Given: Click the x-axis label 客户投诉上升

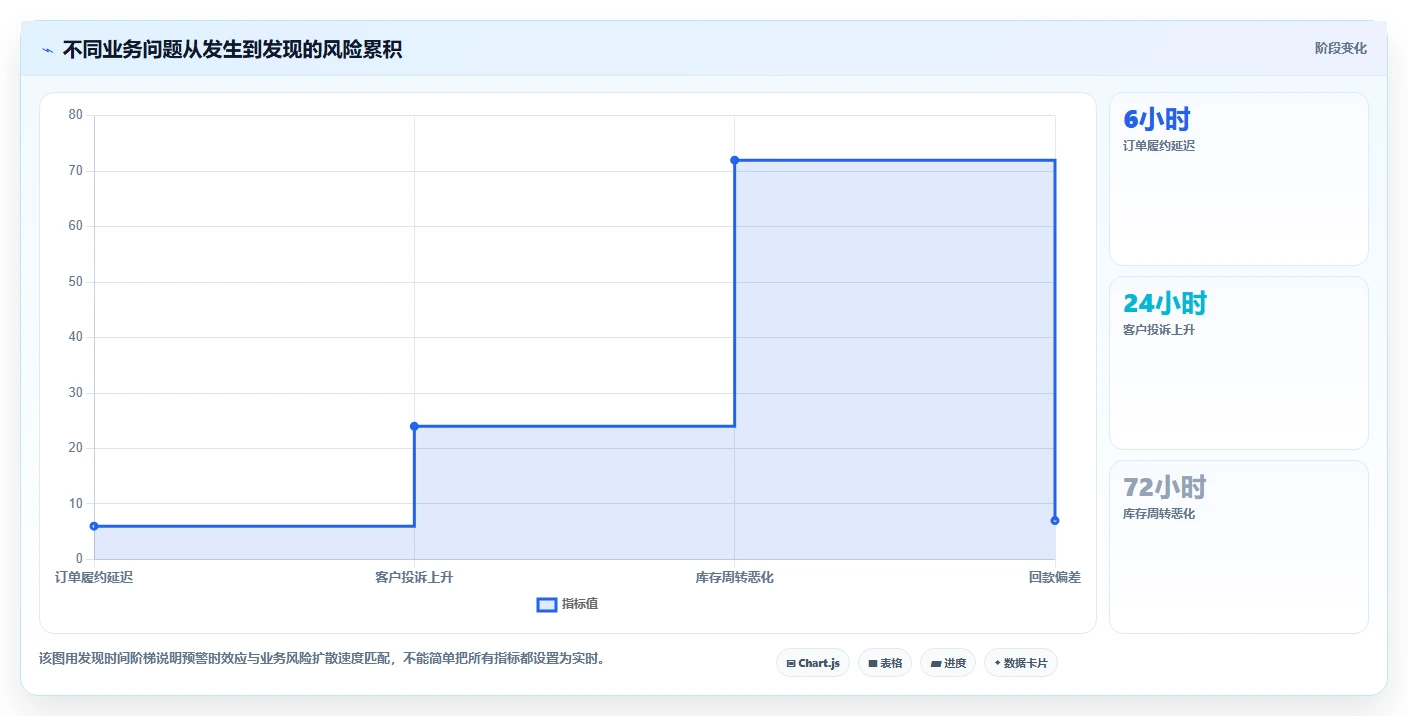Looking at the screenshot, I should 414,578.
